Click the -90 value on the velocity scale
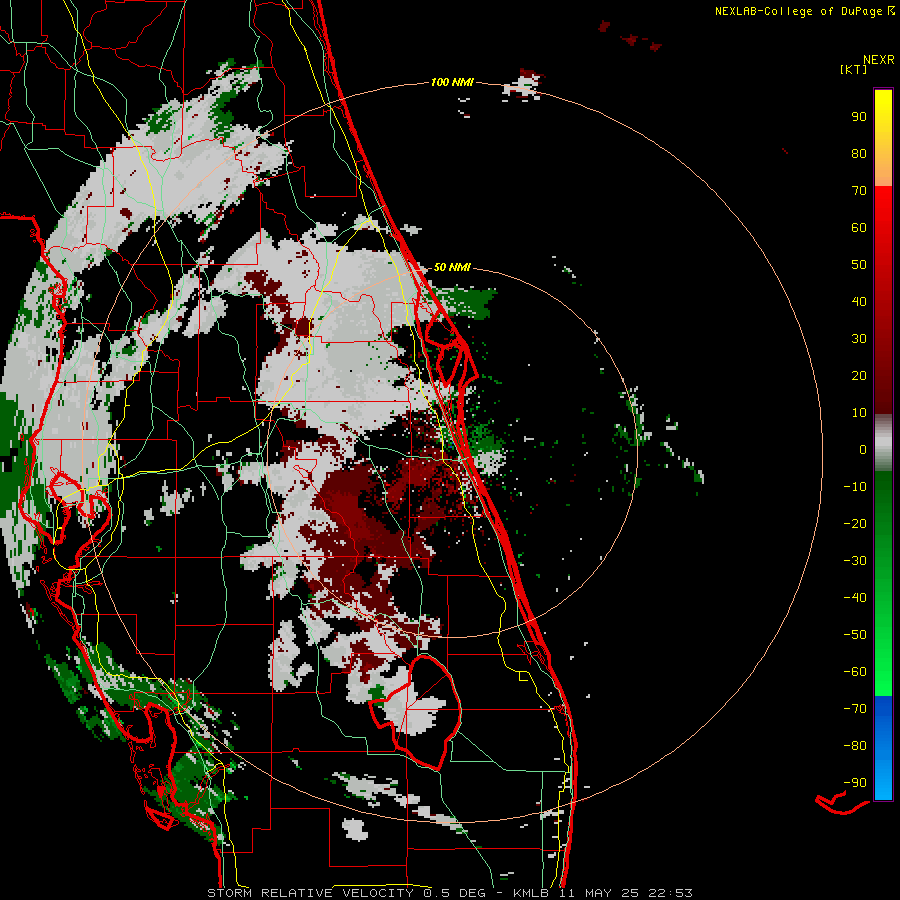The image size is (900, 900). (855, 783)
